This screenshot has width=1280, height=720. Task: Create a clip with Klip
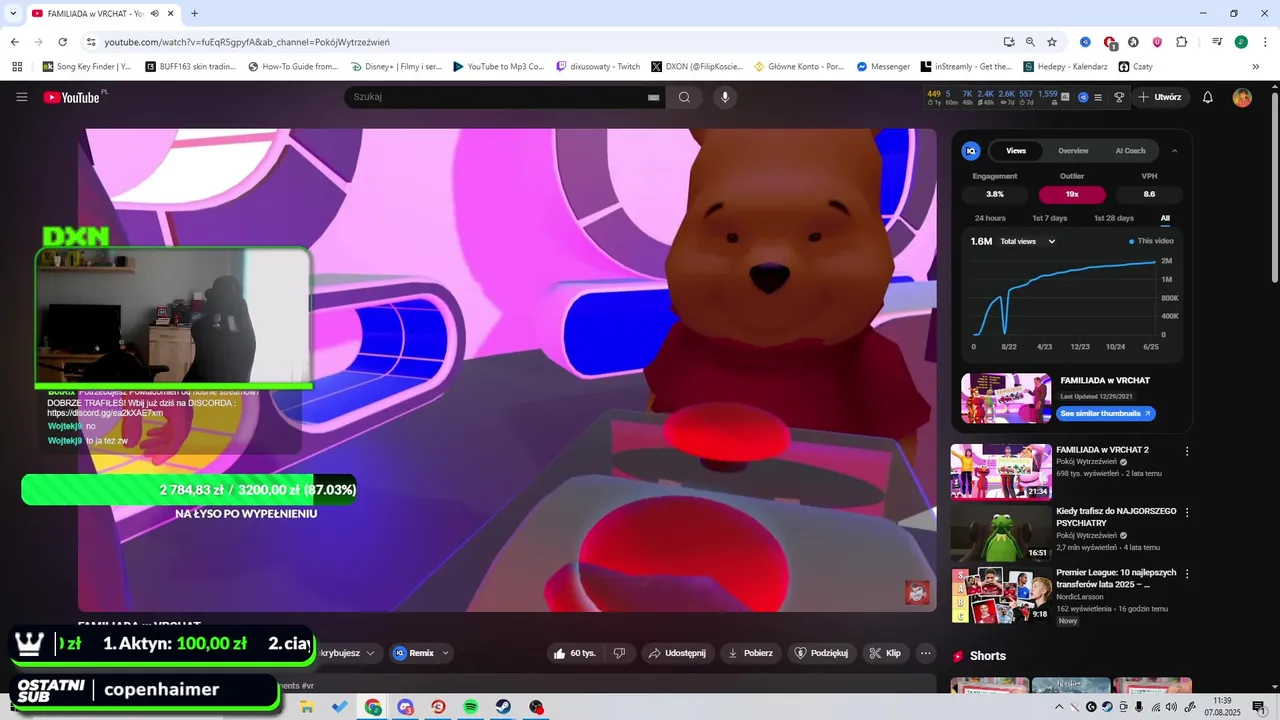pyautogui.click(x=885, y=653)
